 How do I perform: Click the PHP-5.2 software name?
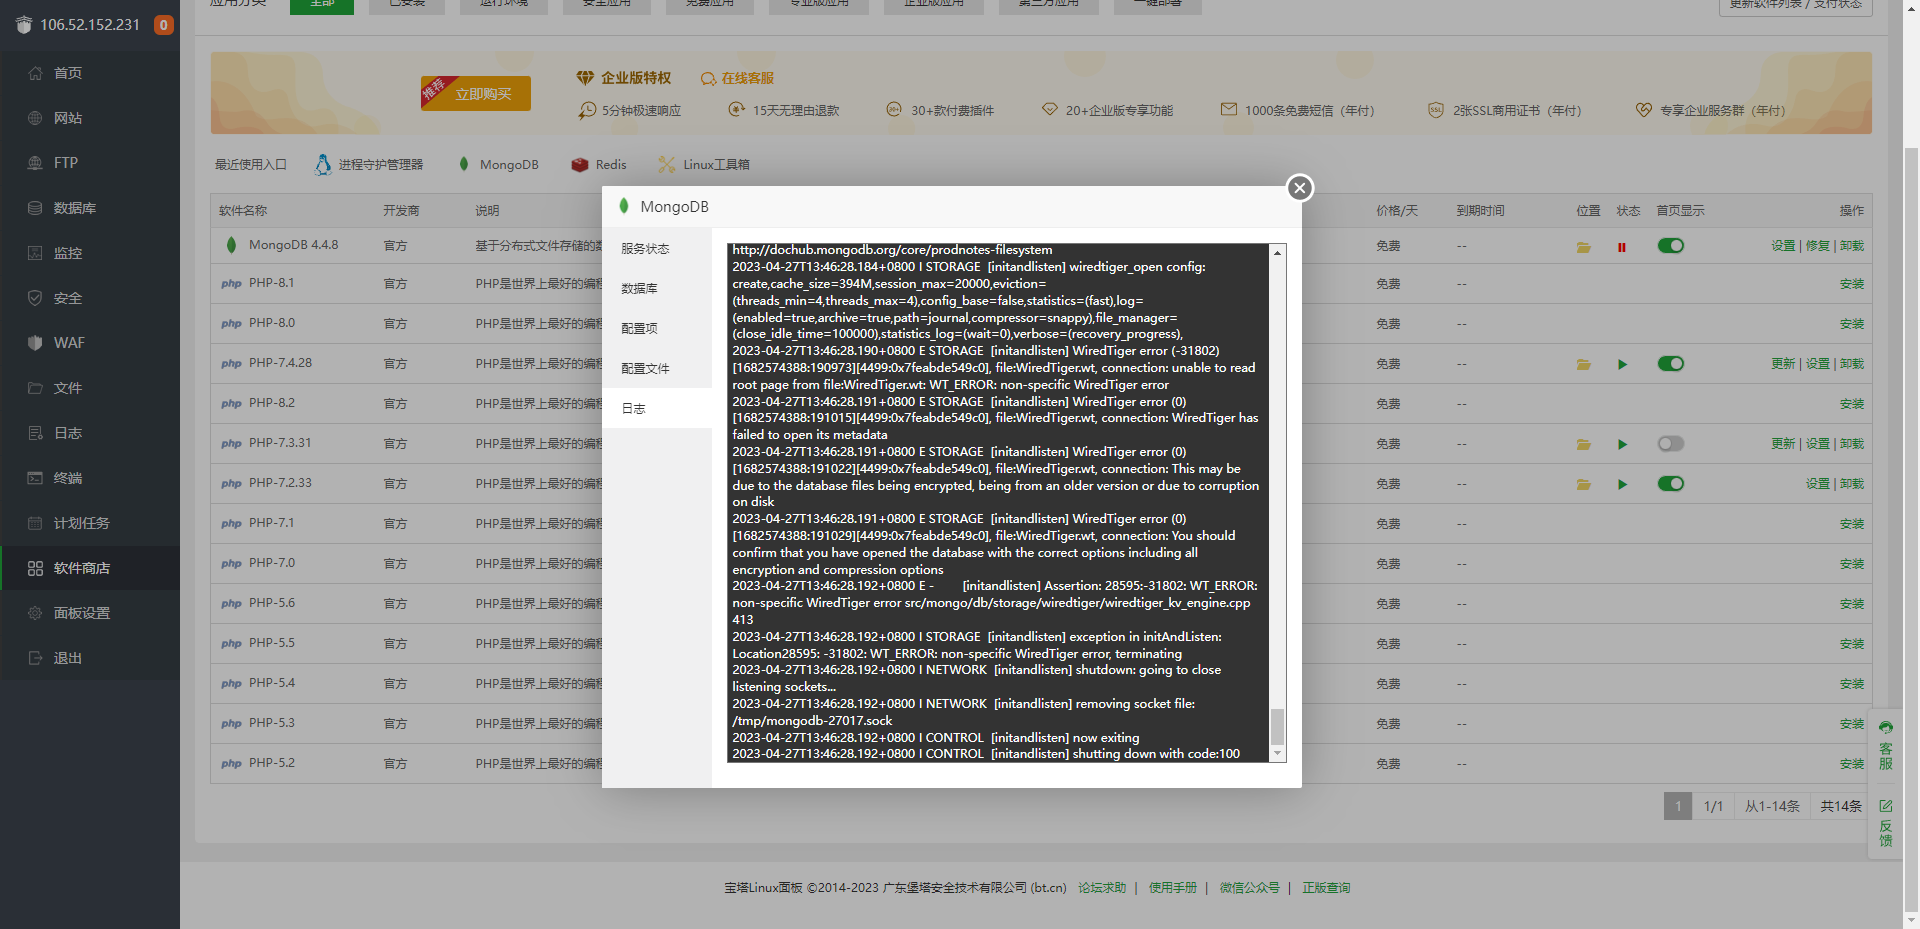click(x=272, y=763)
